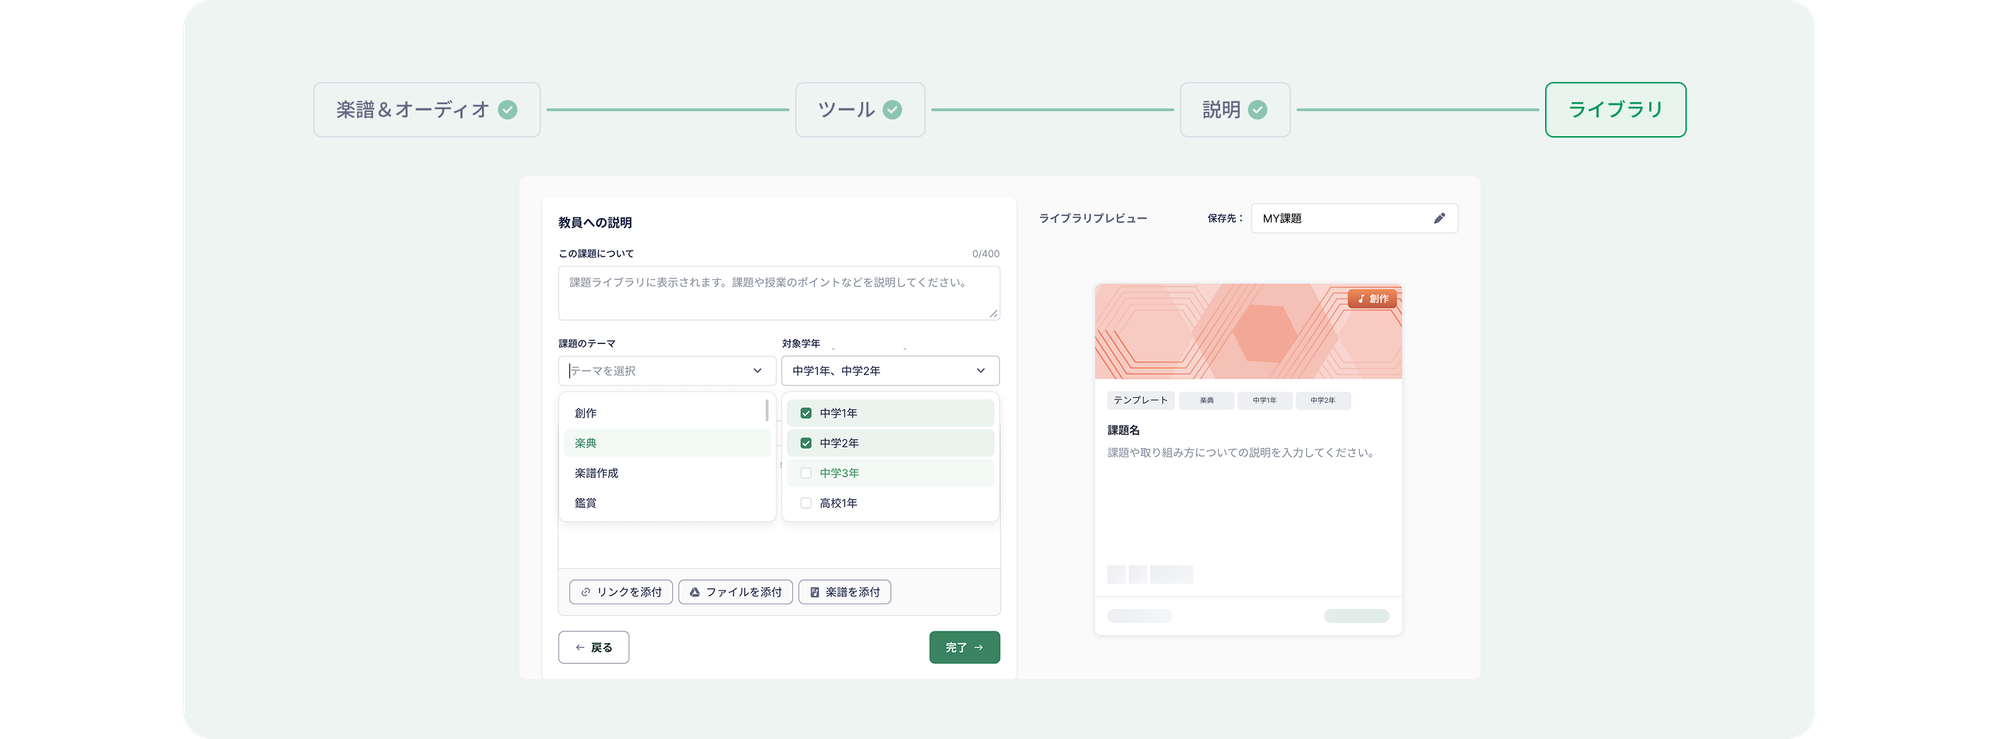
Task: Collapse the 対象学年 dropdown chevron
Action: [980, 371]
